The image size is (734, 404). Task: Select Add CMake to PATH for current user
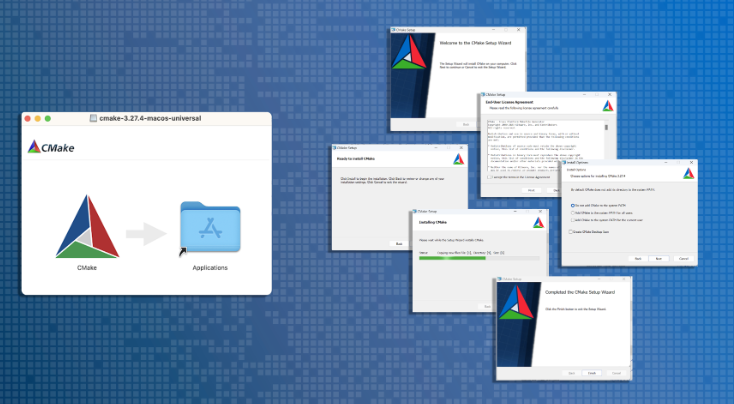pyautogui.click(x=573, y=220)
